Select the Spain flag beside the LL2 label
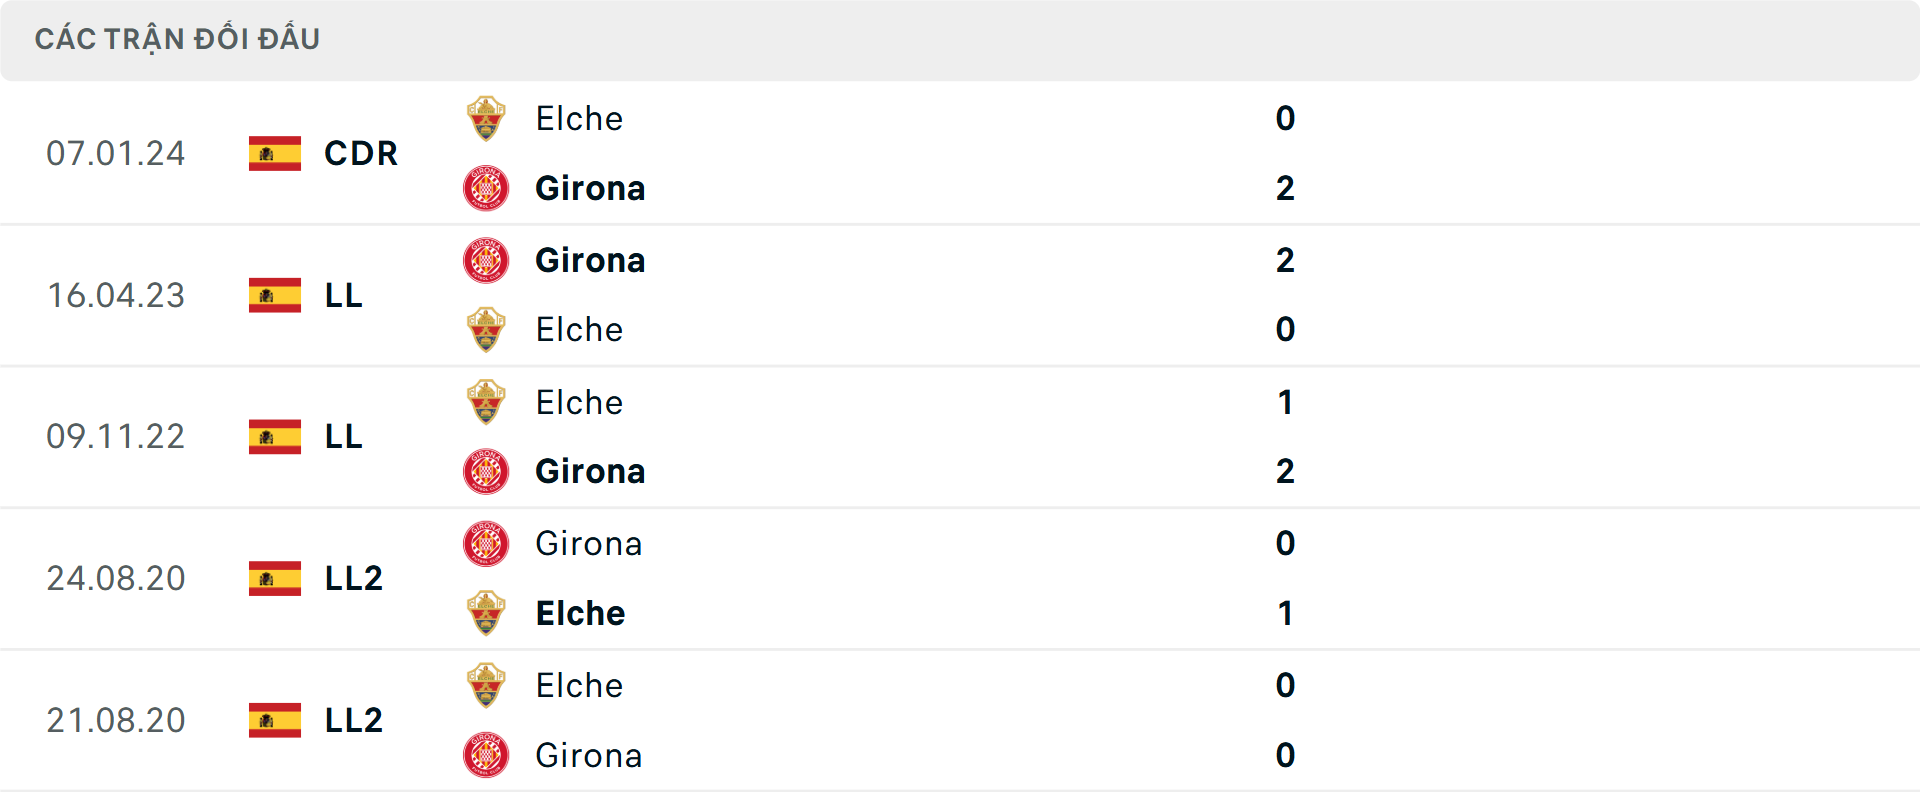1920x792 pixels. click(275, 579)
